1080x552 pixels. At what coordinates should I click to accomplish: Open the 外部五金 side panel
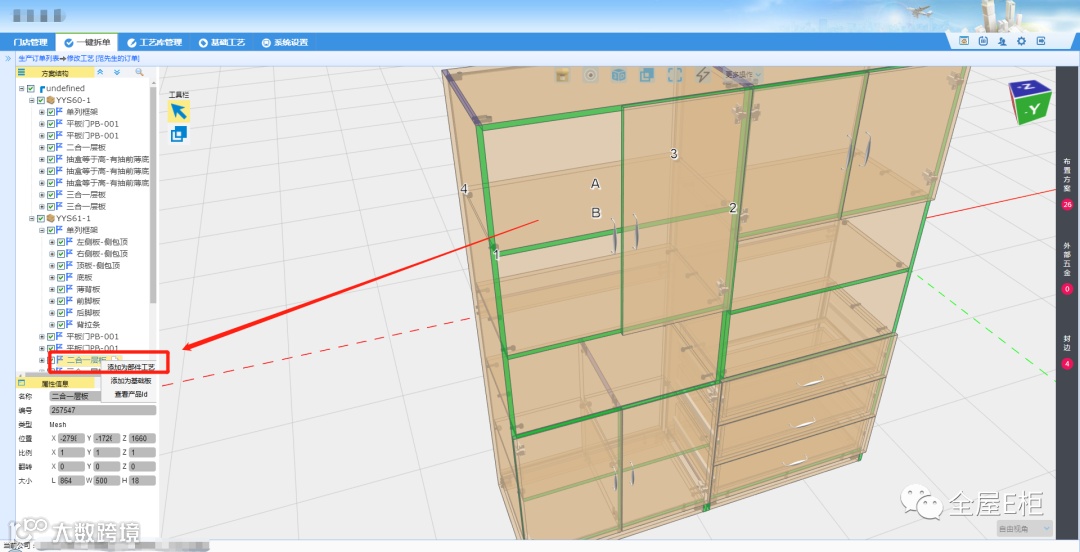pos(1067,268)
